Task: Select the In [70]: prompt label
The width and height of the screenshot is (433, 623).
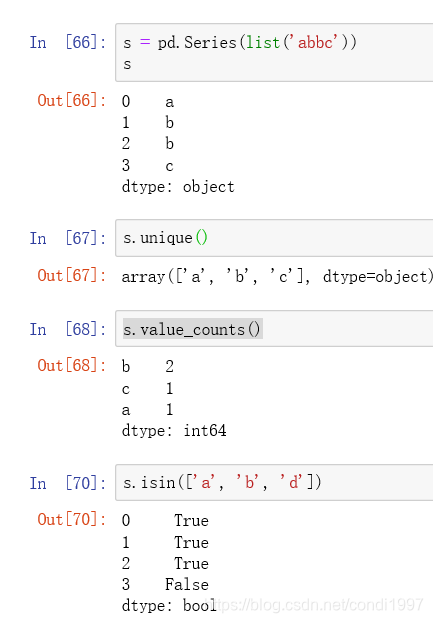Action: 68,483
